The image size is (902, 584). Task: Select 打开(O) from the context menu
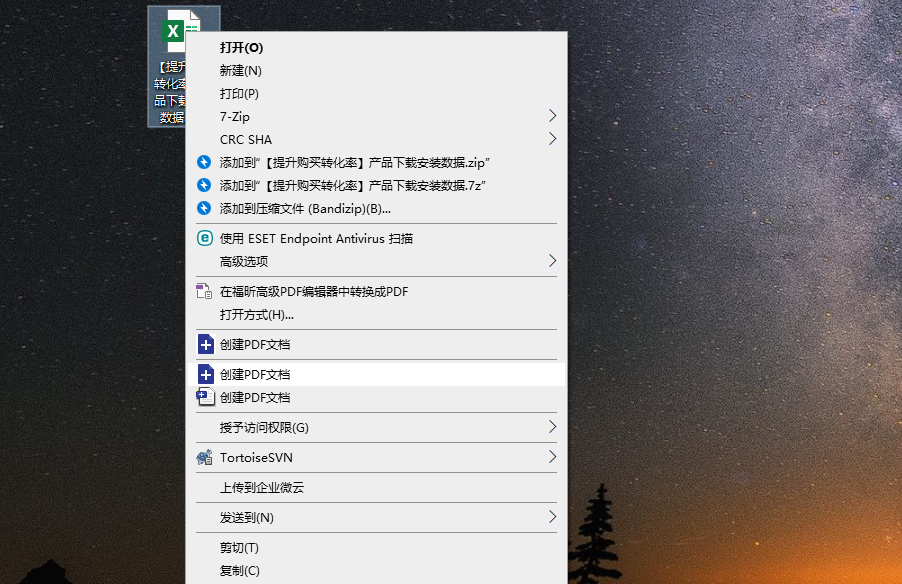coord(240,47)
